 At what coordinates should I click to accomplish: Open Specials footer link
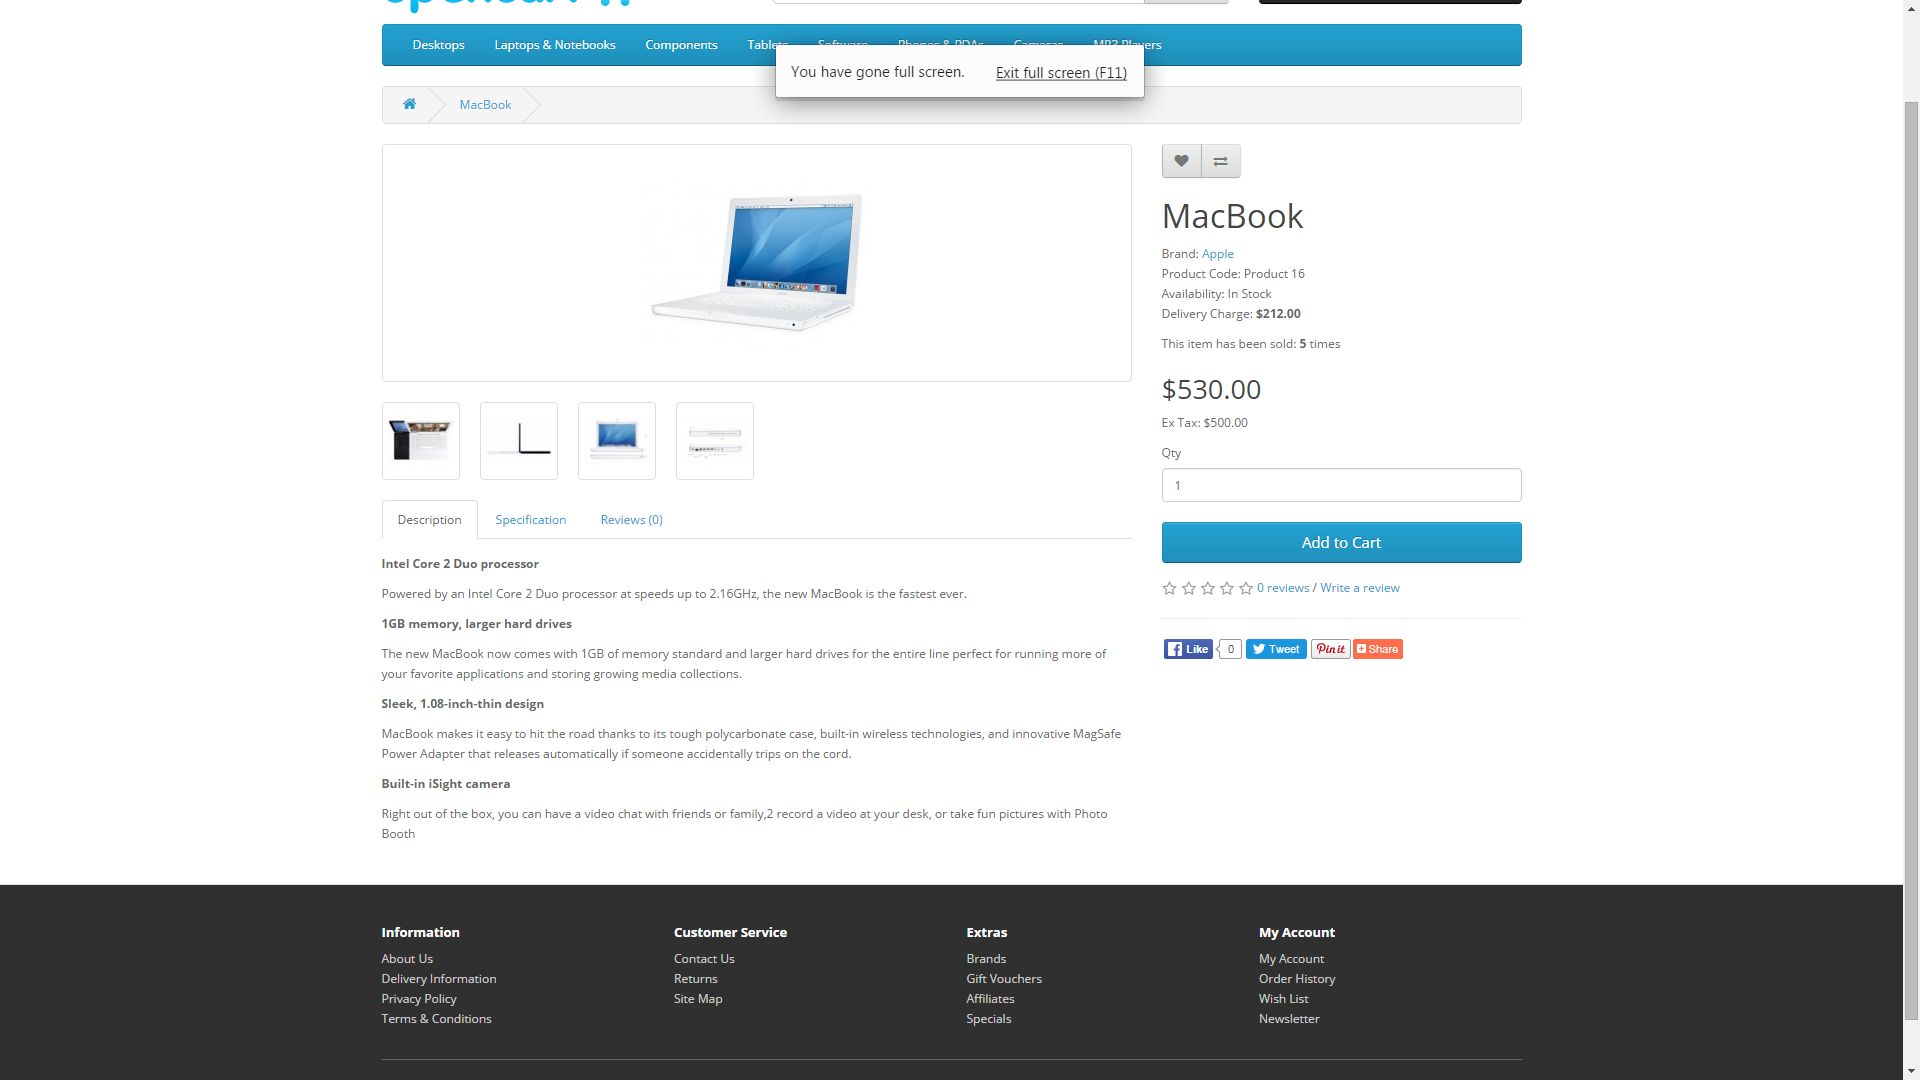[x=988, y=1018]
